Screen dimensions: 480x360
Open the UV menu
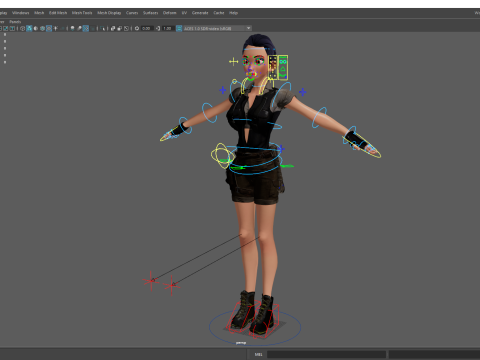click(x=184, y=13)
